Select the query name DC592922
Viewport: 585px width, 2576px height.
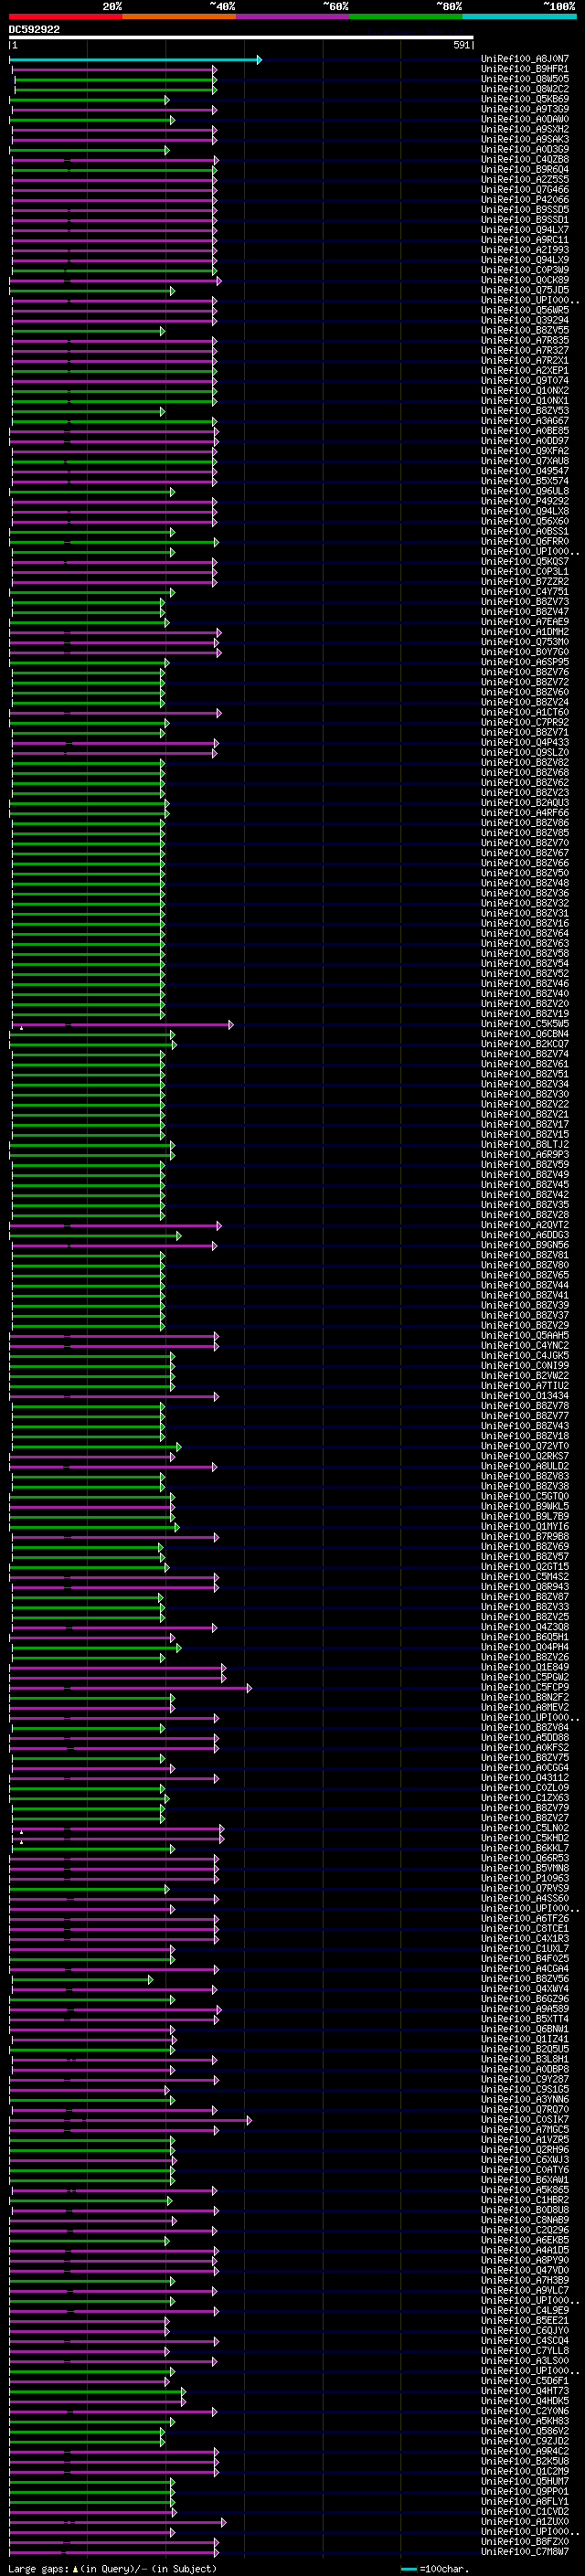point(34,29)
